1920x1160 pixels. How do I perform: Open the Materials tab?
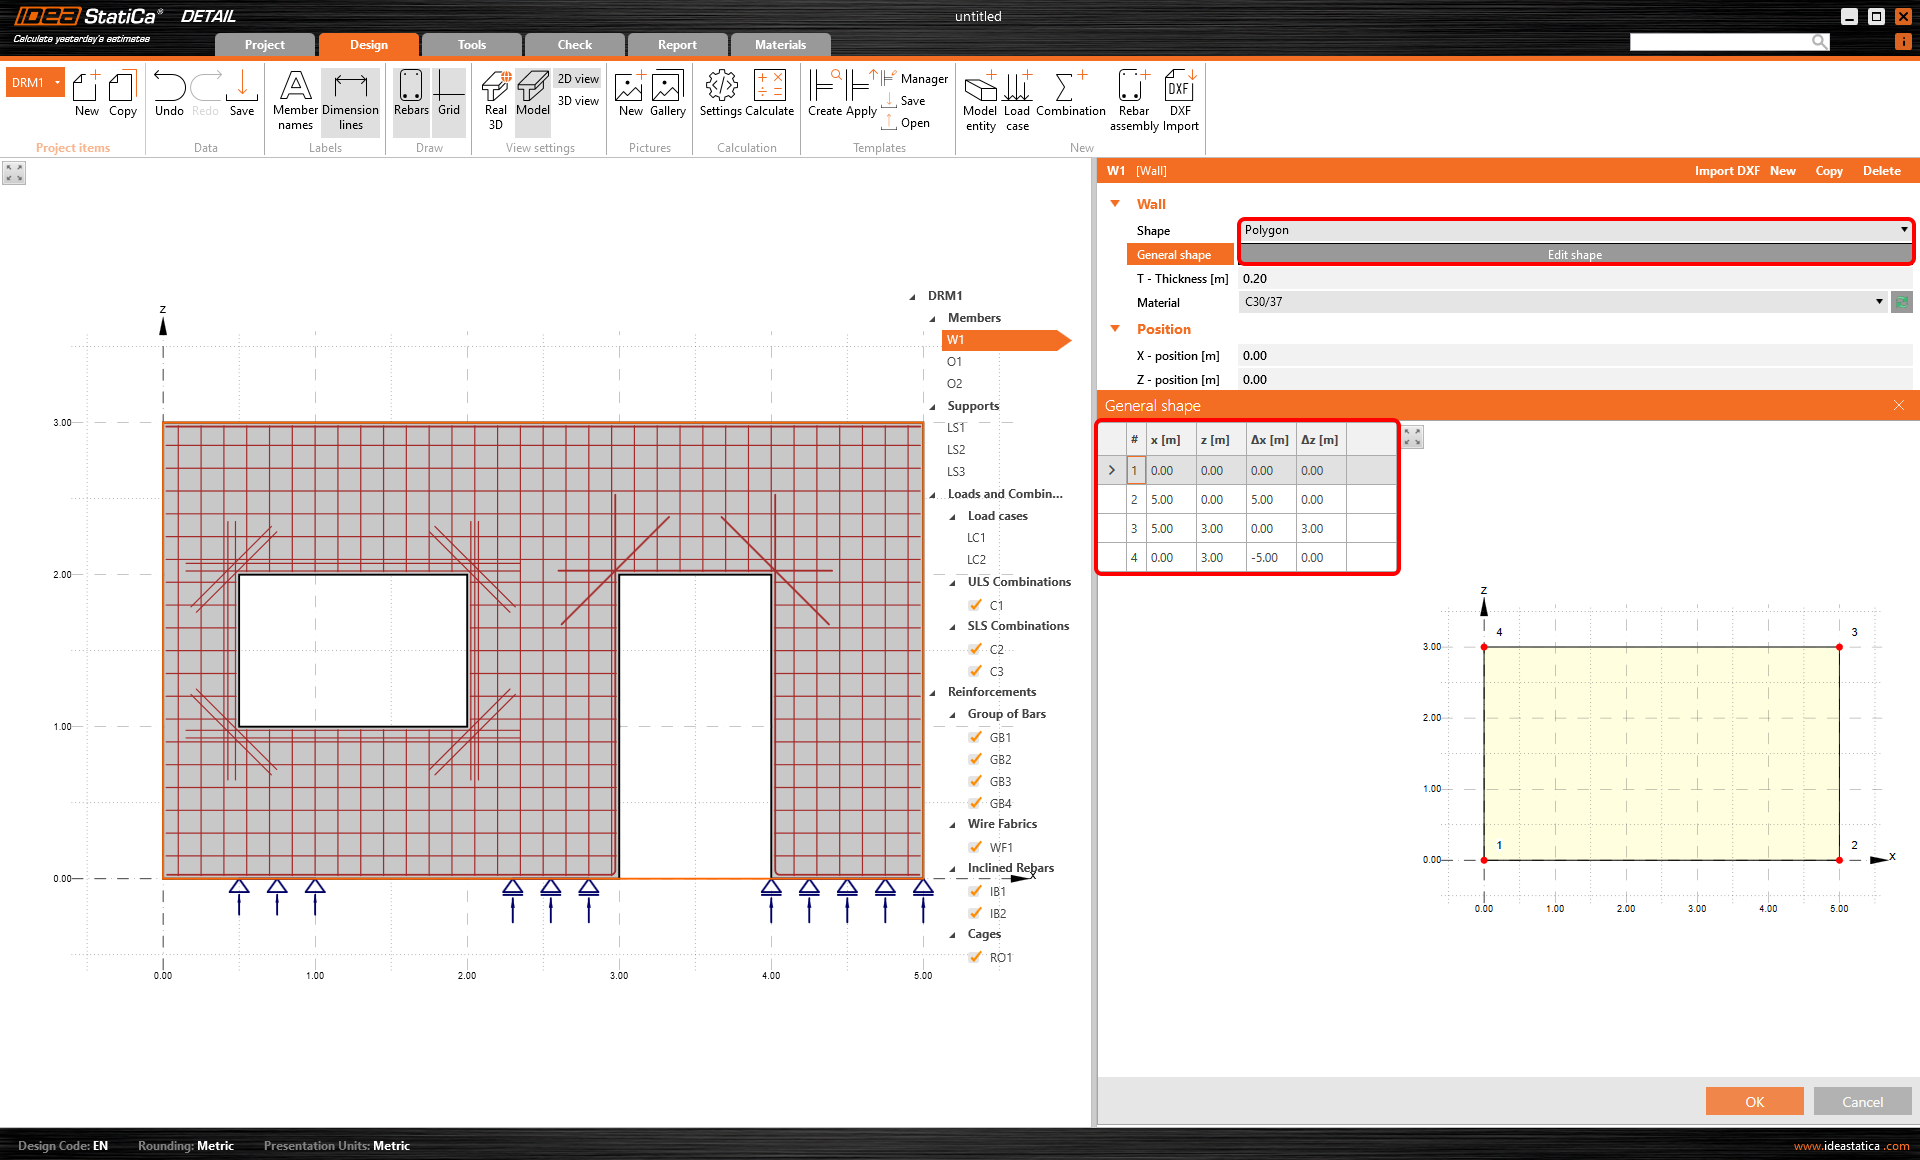click(780, 45)
